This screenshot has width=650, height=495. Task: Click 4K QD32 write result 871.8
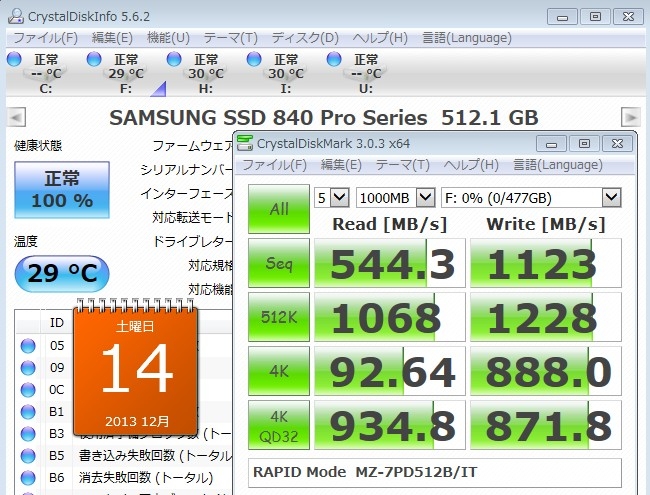pos(546,425)
